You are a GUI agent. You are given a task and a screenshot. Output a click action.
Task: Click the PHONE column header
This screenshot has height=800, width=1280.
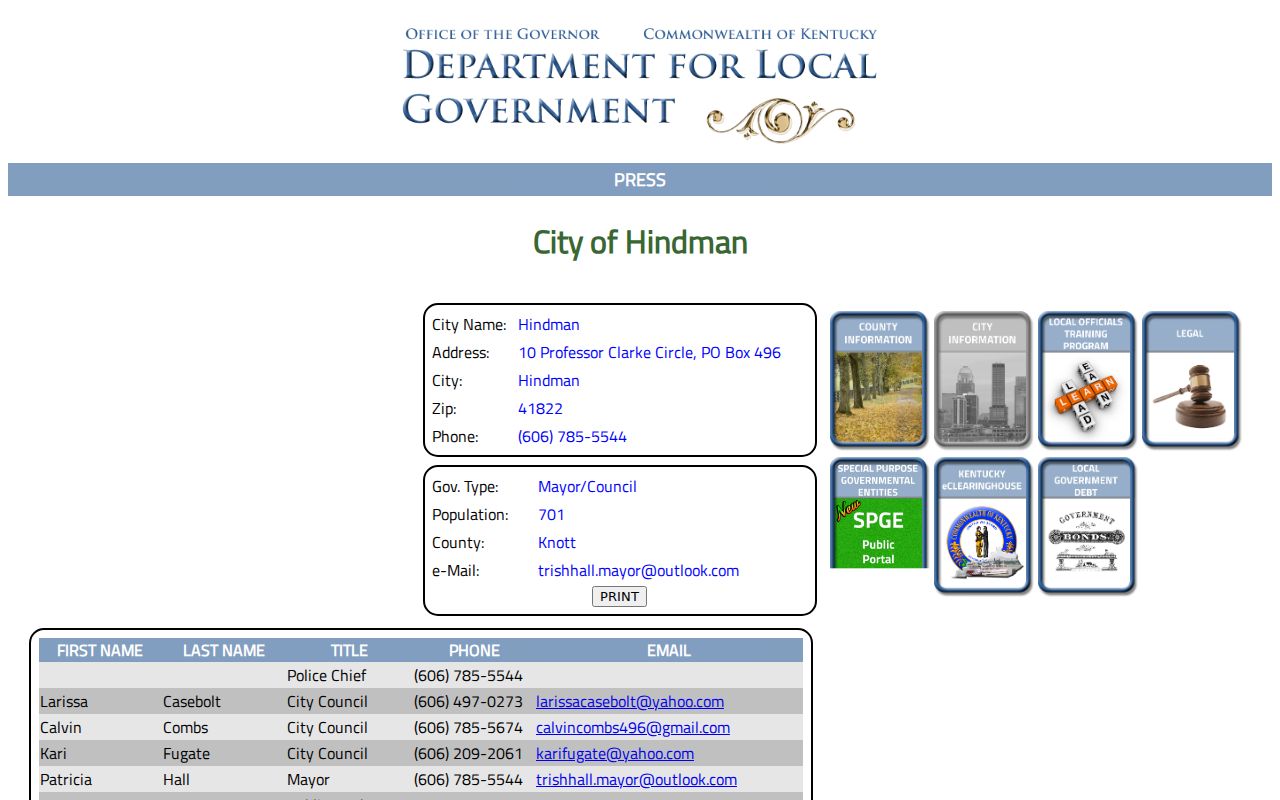tap(474, 650)
